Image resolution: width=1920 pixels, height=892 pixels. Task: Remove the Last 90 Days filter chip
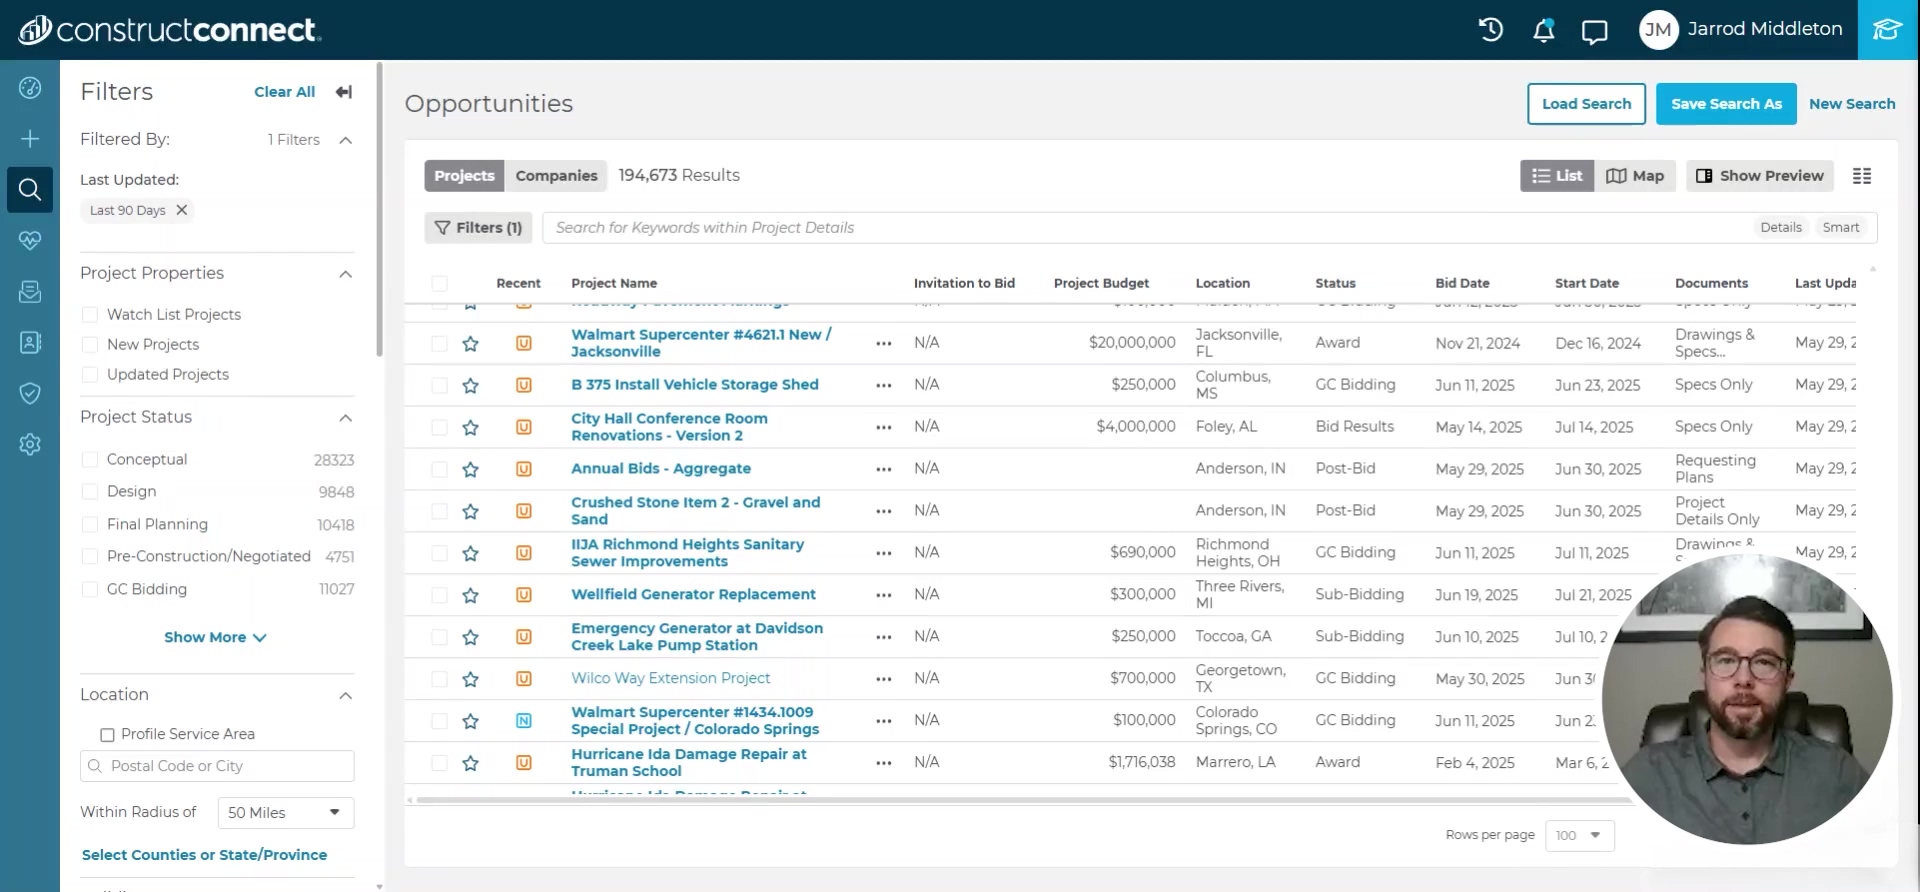(x=182, y=210)
